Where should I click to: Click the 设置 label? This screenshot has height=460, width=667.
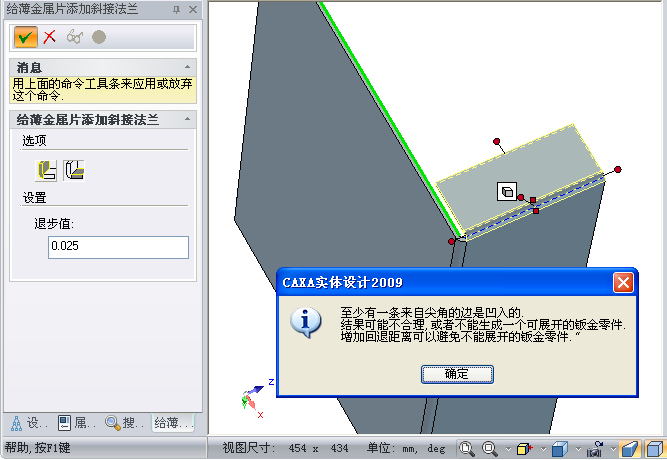pyautogui.click(x=34, y=198)
